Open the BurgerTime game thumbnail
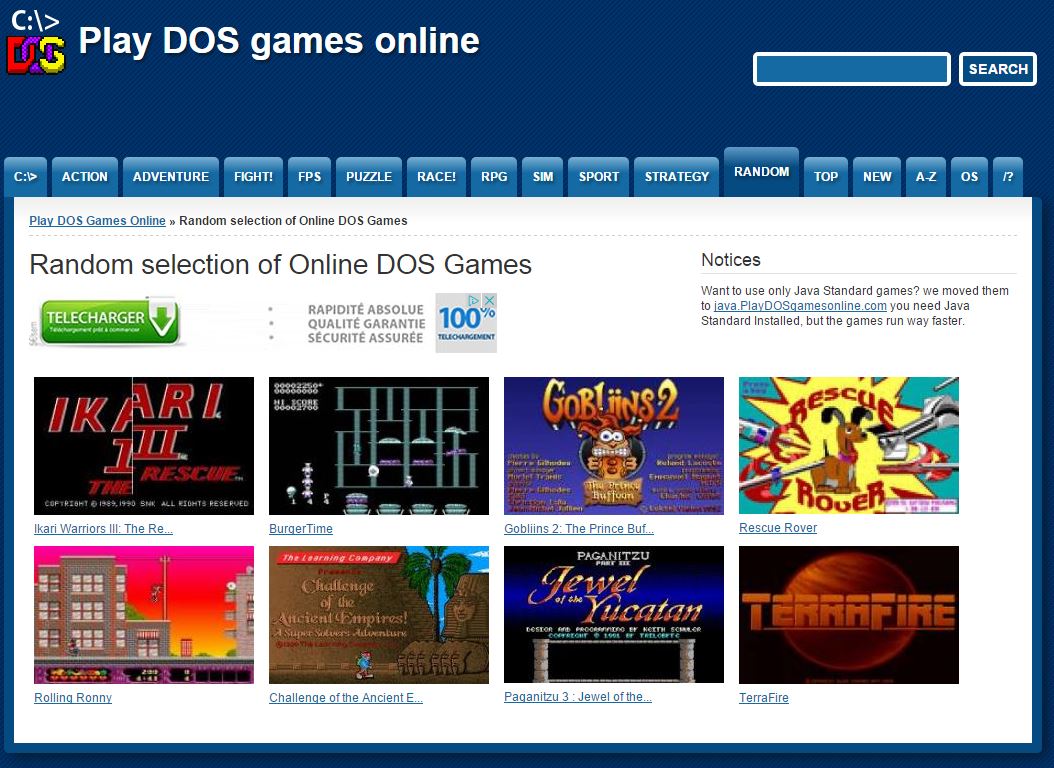1054x768 pixels. pos(378,445)
